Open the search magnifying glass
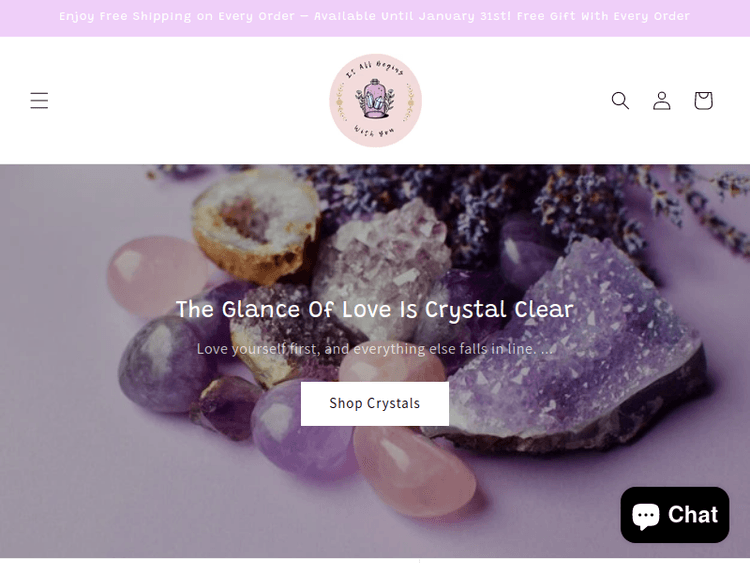The width and height of the screenshot is (750, 563). click(620, 100)
